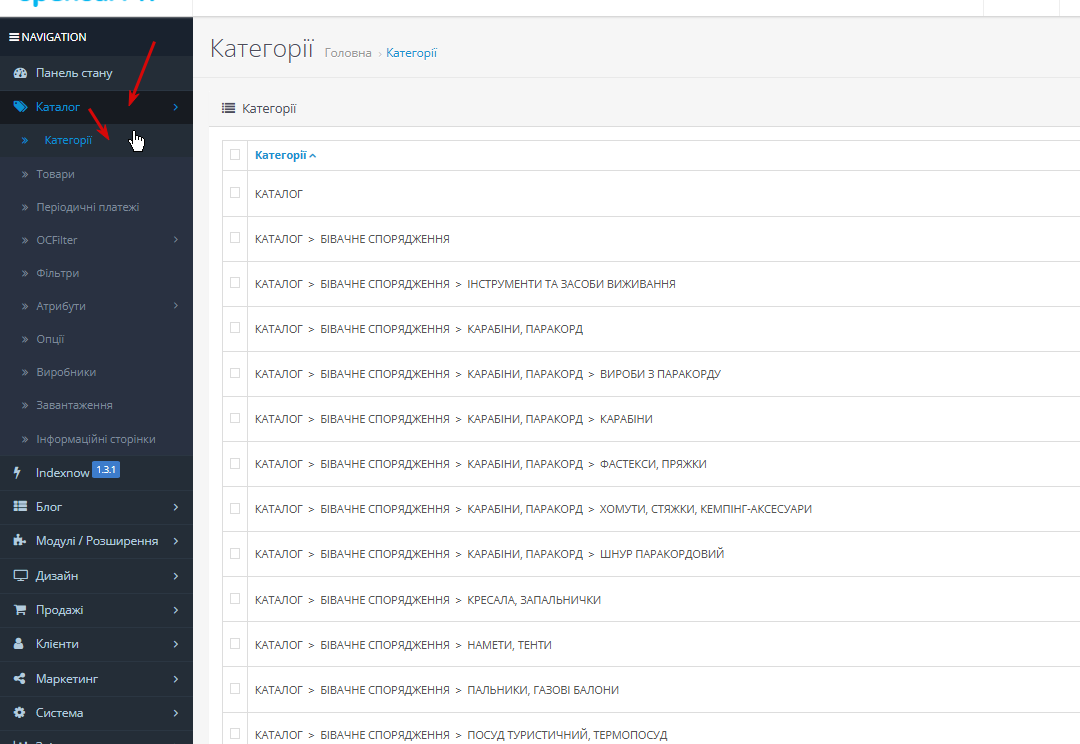The image size is (1080, 744).
Task: Sort by the Категорії column header
Action: [x=281, y=155]
